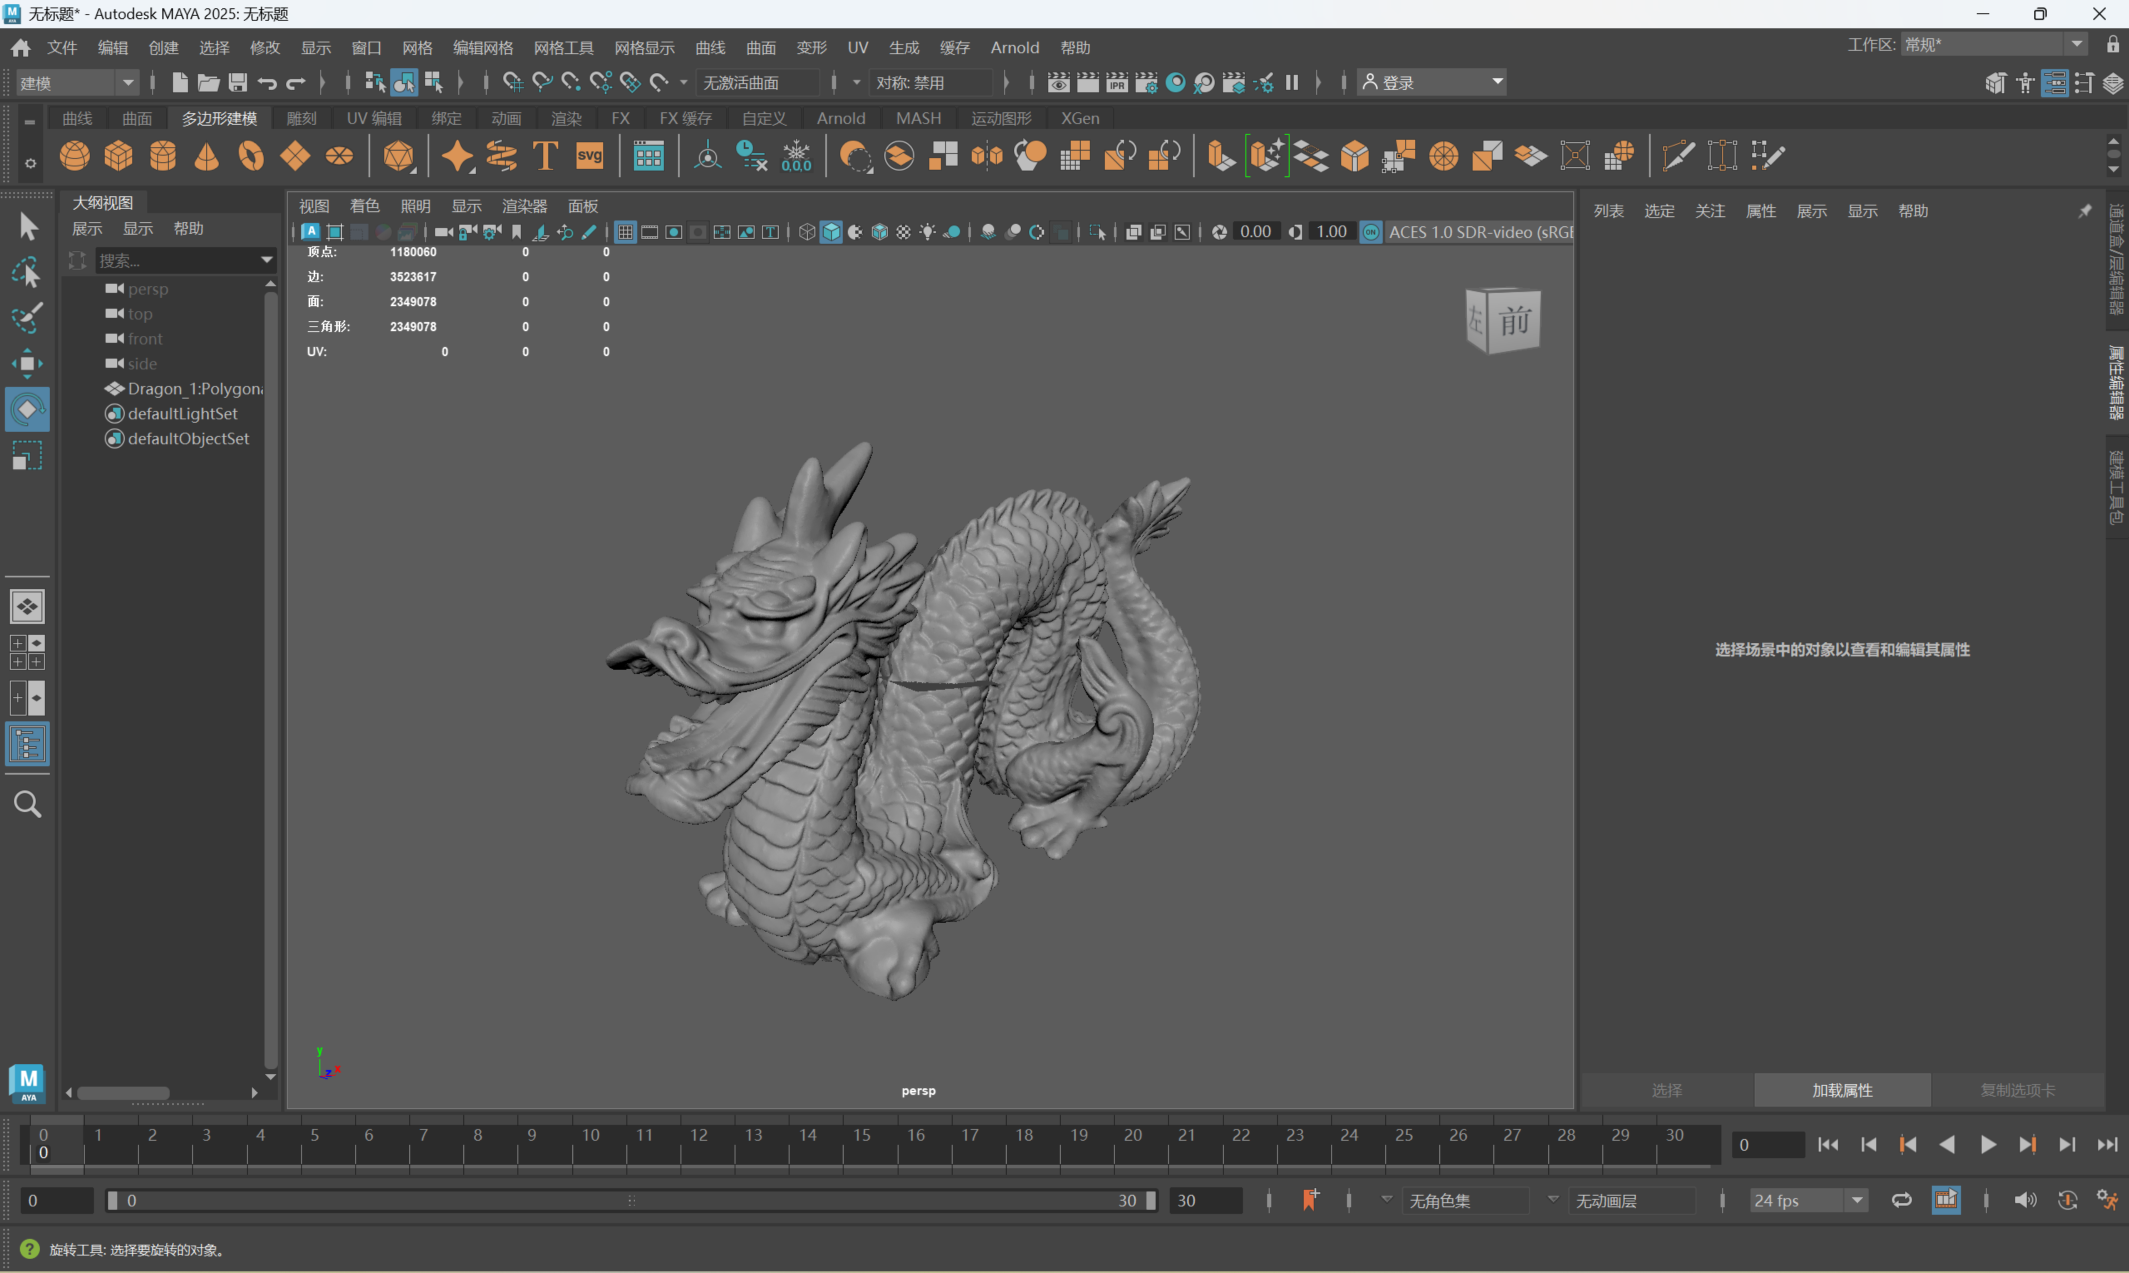This screenshot has height=1273, width=2129.
Task: Activate the Move tool in toolbox
Action: [x=27, y=363]
